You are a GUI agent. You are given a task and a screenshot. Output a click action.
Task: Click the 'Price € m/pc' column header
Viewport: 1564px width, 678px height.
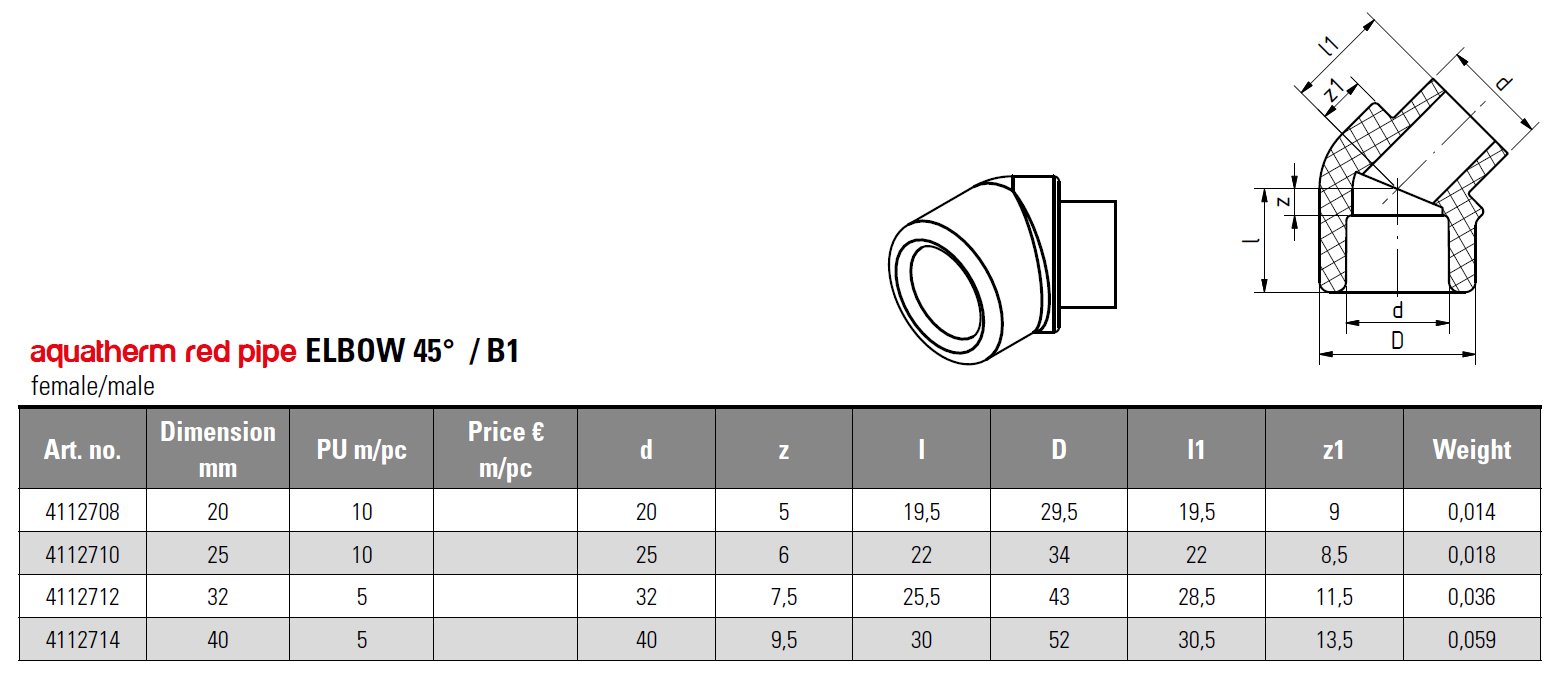(x=506, y=449)
